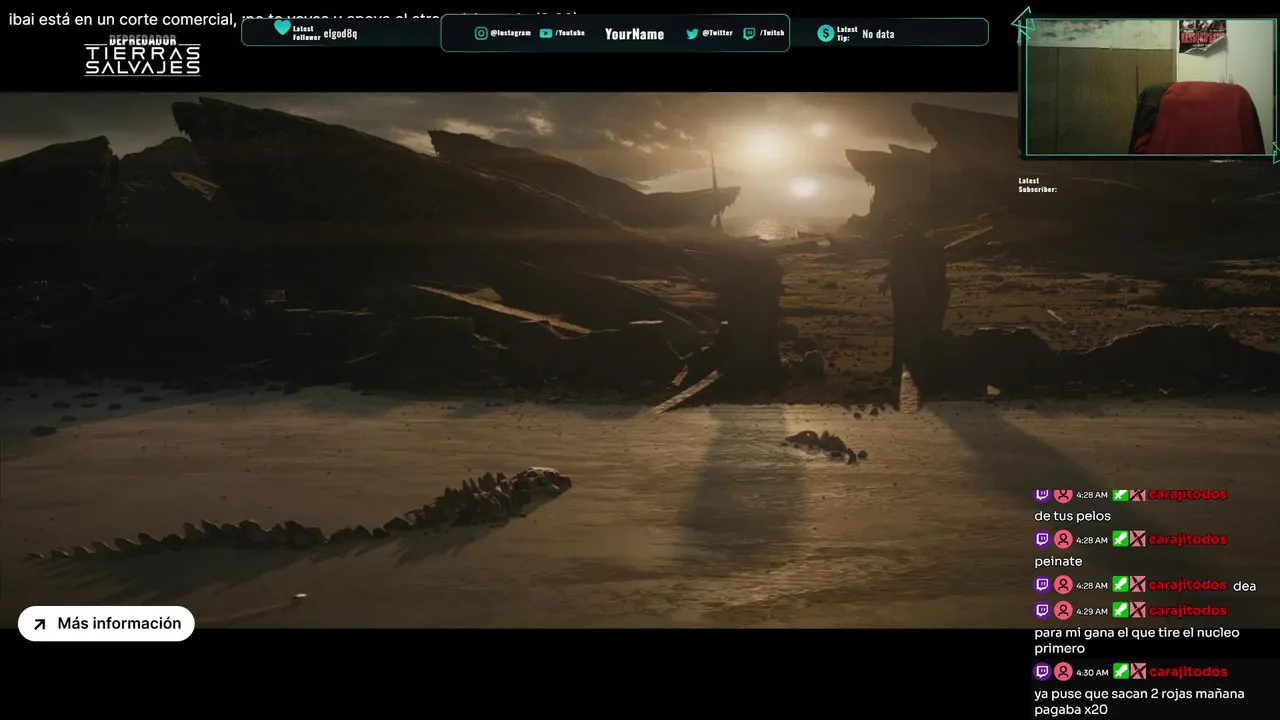Click the /Twitch label in the top bar
The height and width of the screenshot is (720, 1280).
pyautogui.click(x=772, y=33)
